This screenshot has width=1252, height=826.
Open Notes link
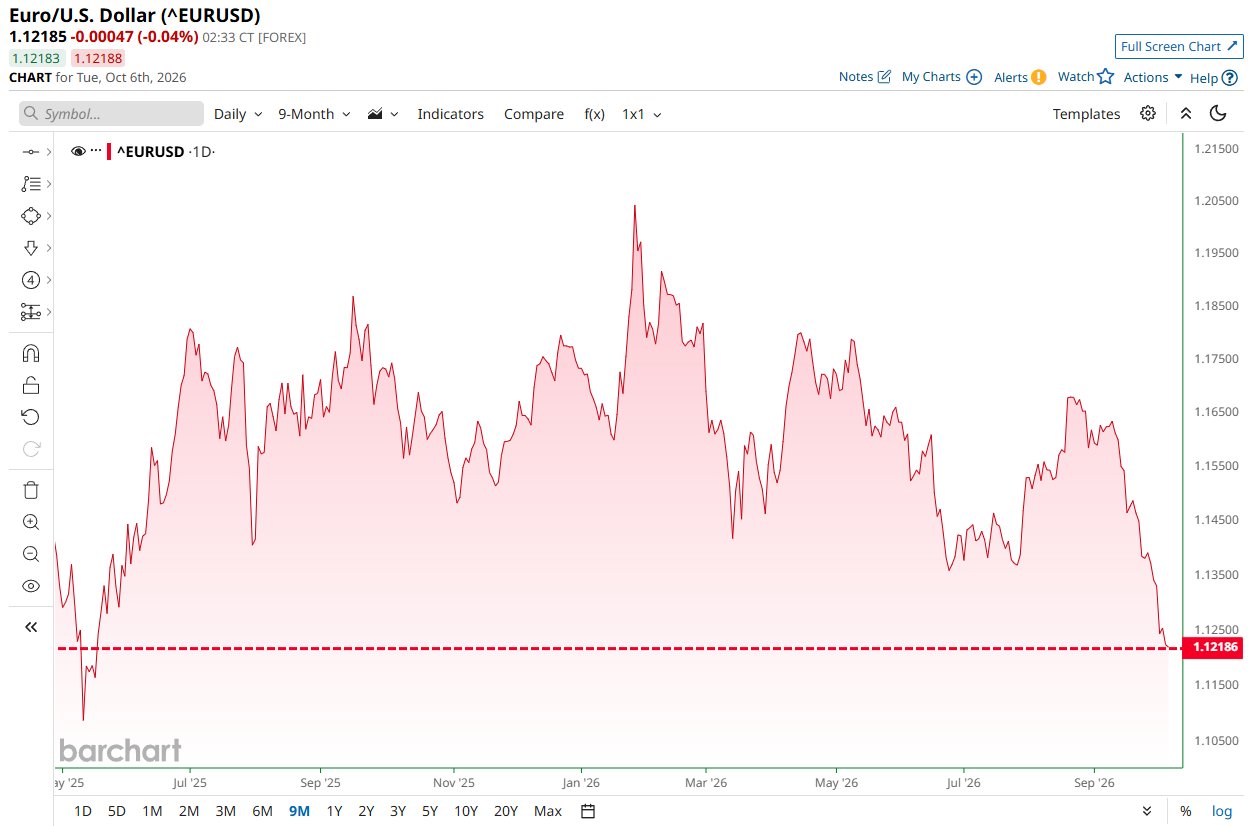coord(864,77)
